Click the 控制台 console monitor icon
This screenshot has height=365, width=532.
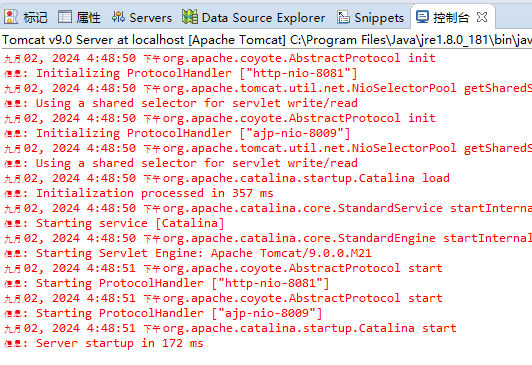coord(422,17)
